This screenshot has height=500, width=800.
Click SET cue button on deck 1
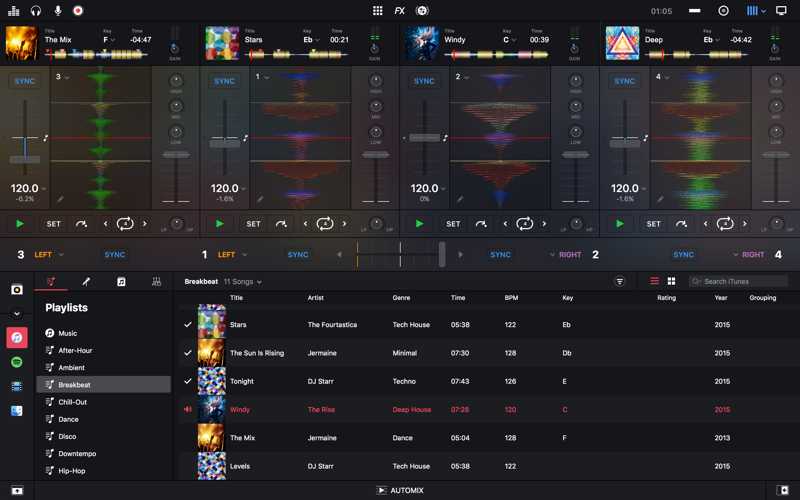click(x=254, y=223)
